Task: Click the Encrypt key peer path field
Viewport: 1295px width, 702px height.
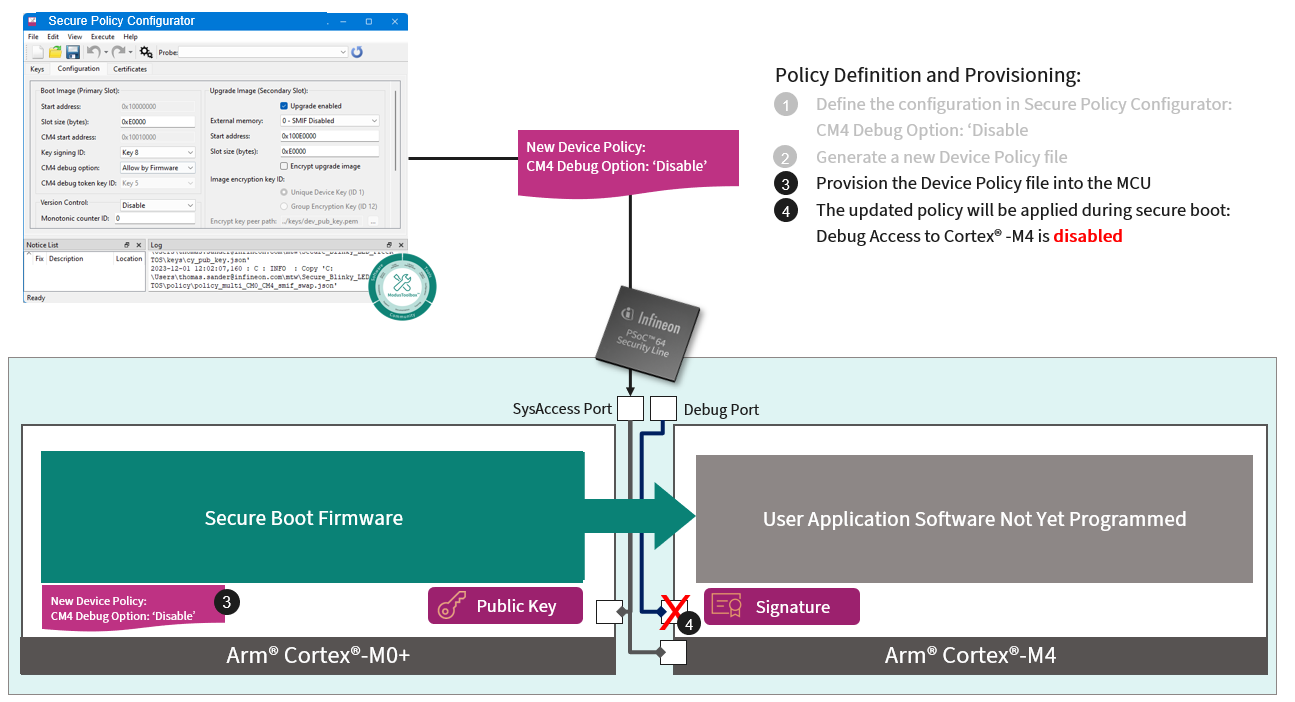Action: point(321,221)
